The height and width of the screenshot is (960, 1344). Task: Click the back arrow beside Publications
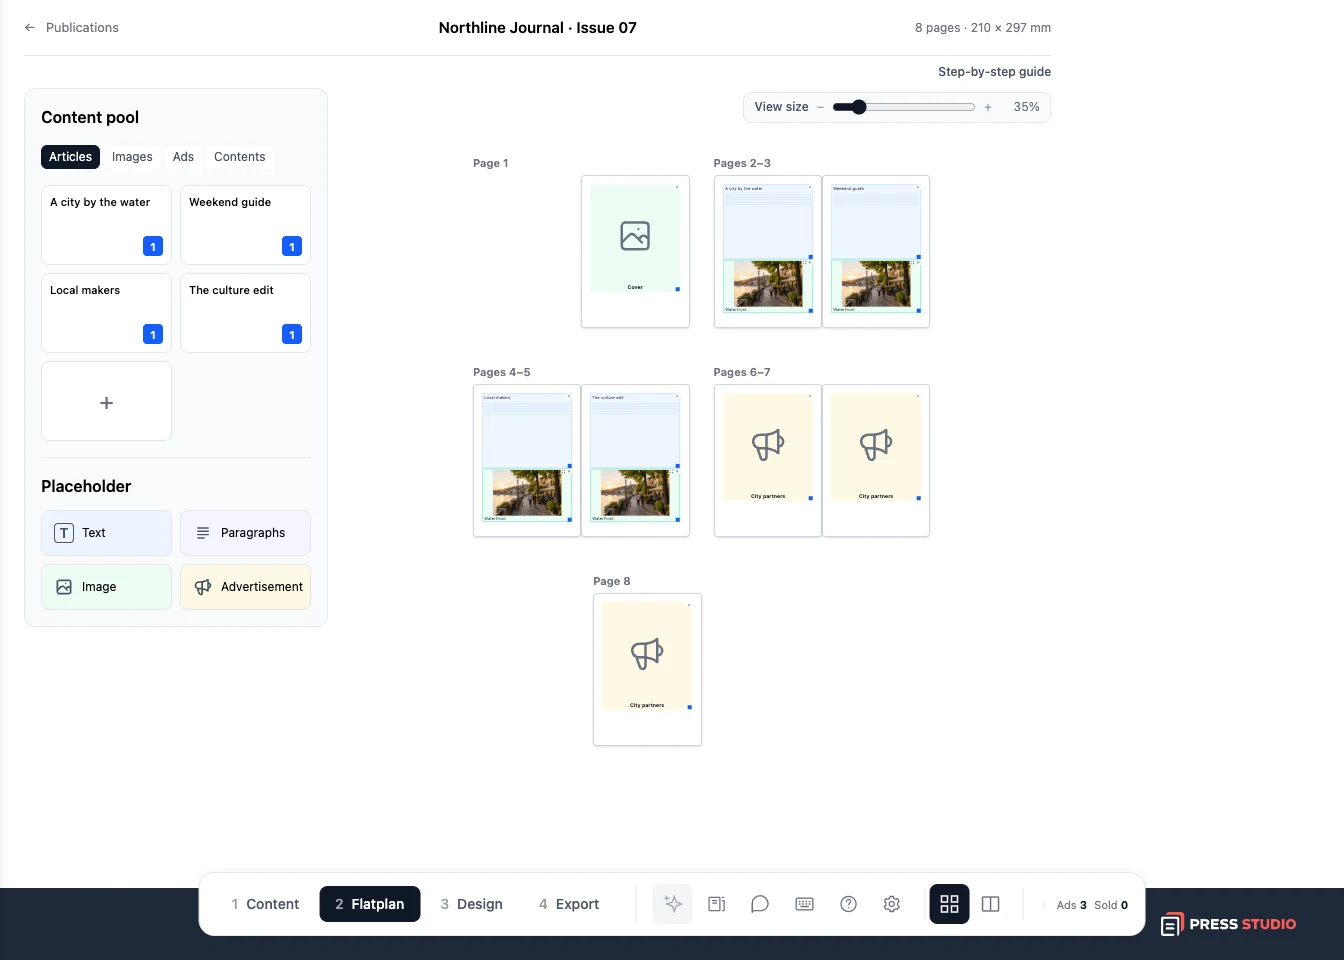(30, 28)
